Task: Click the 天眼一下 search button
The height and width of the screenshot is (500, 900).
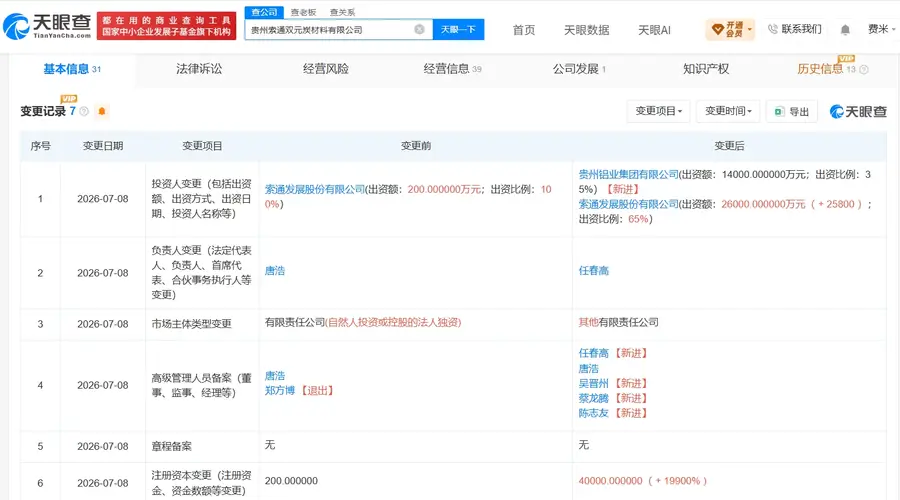Action: [458, 29]
